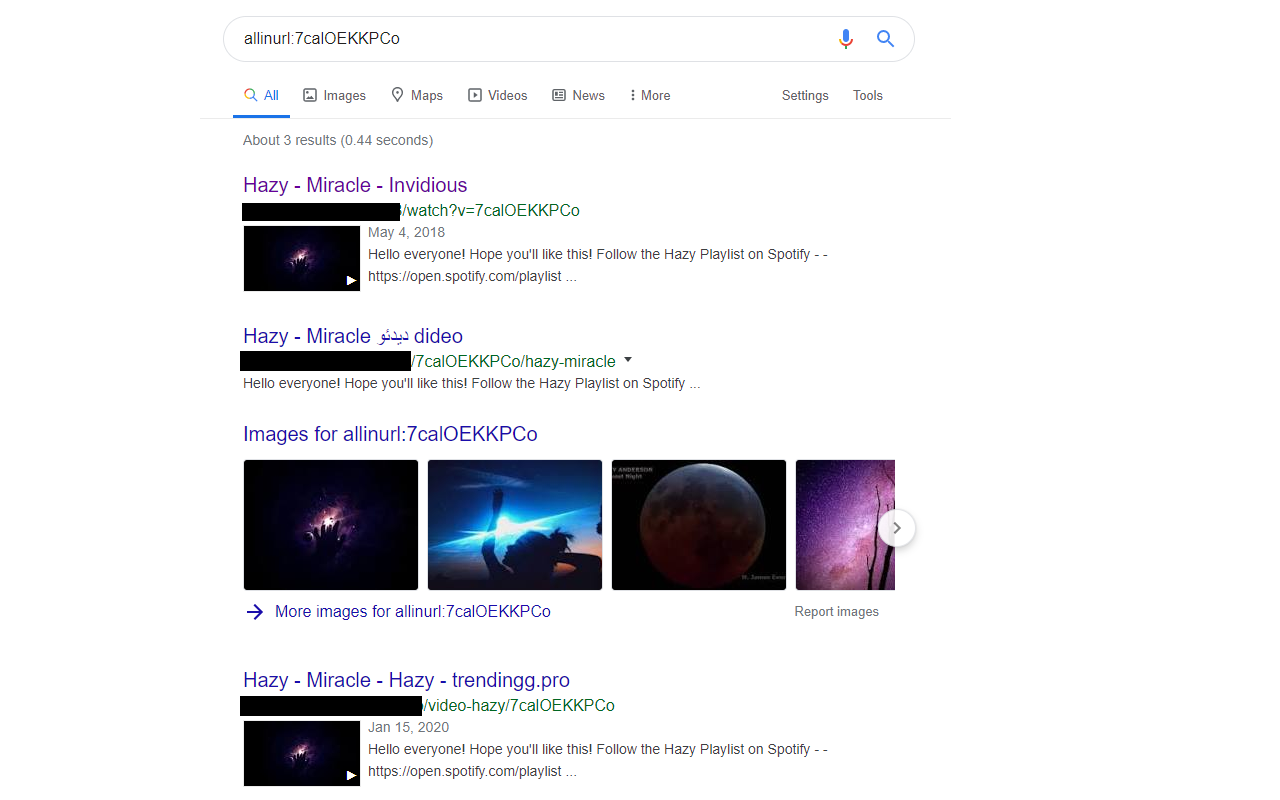Image resolution: width=1280 pixels, height=800 pixels.
Task: Expand the dideo result URL dropdown arrow
Action: pyautogui.click(x=628, y=360)
